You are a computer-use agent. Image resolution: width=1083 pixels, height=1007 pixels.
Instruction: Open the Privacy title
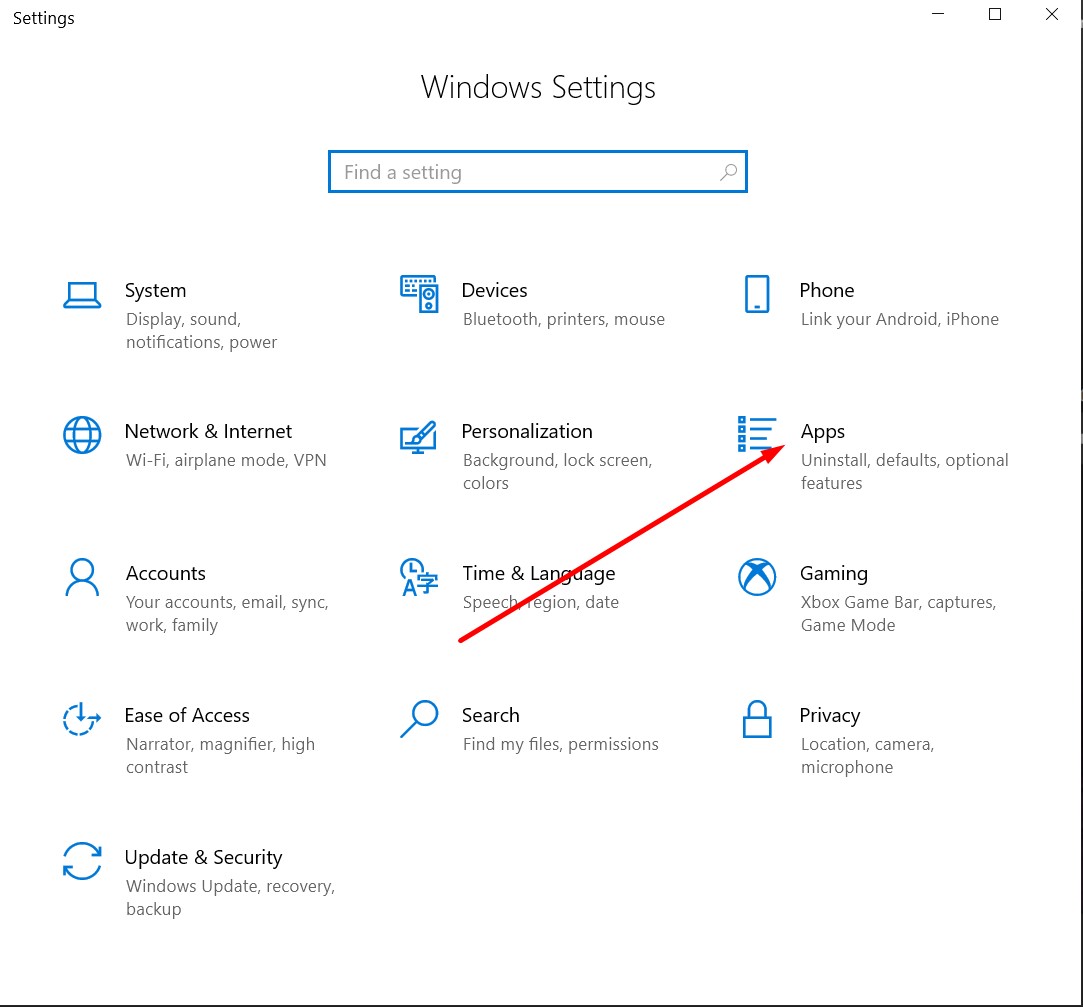point(830,716)
